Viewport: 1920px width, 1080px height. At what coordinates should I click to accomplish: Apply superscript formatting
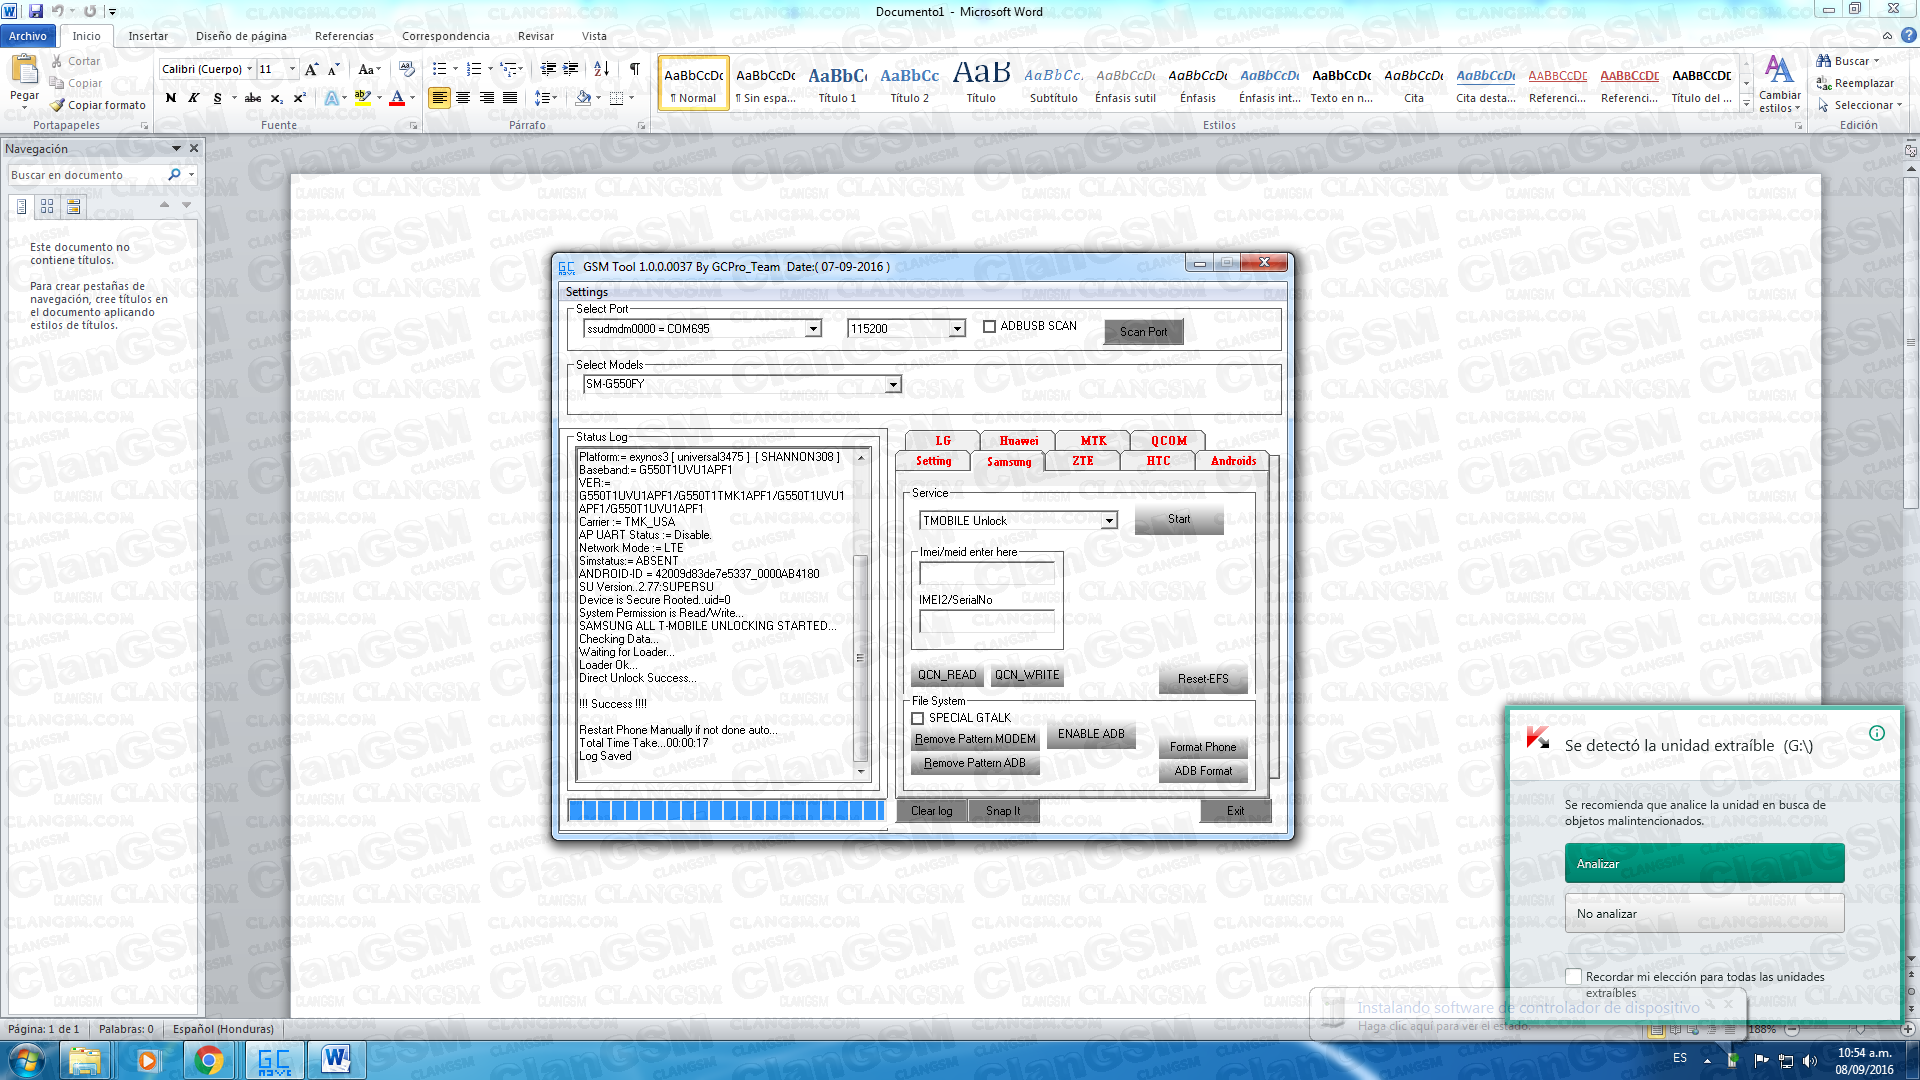pos(299,98)
